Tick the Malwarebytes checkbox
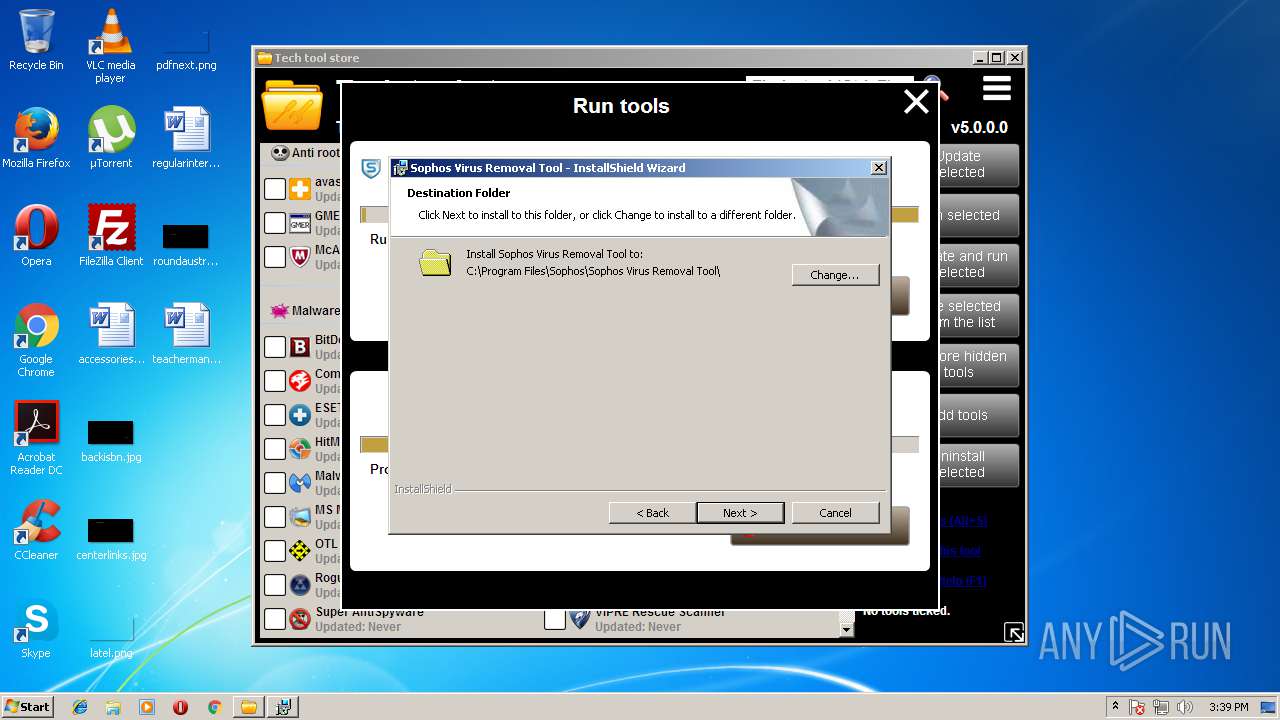The image size is (1280, 720). [x=275, y=483]
